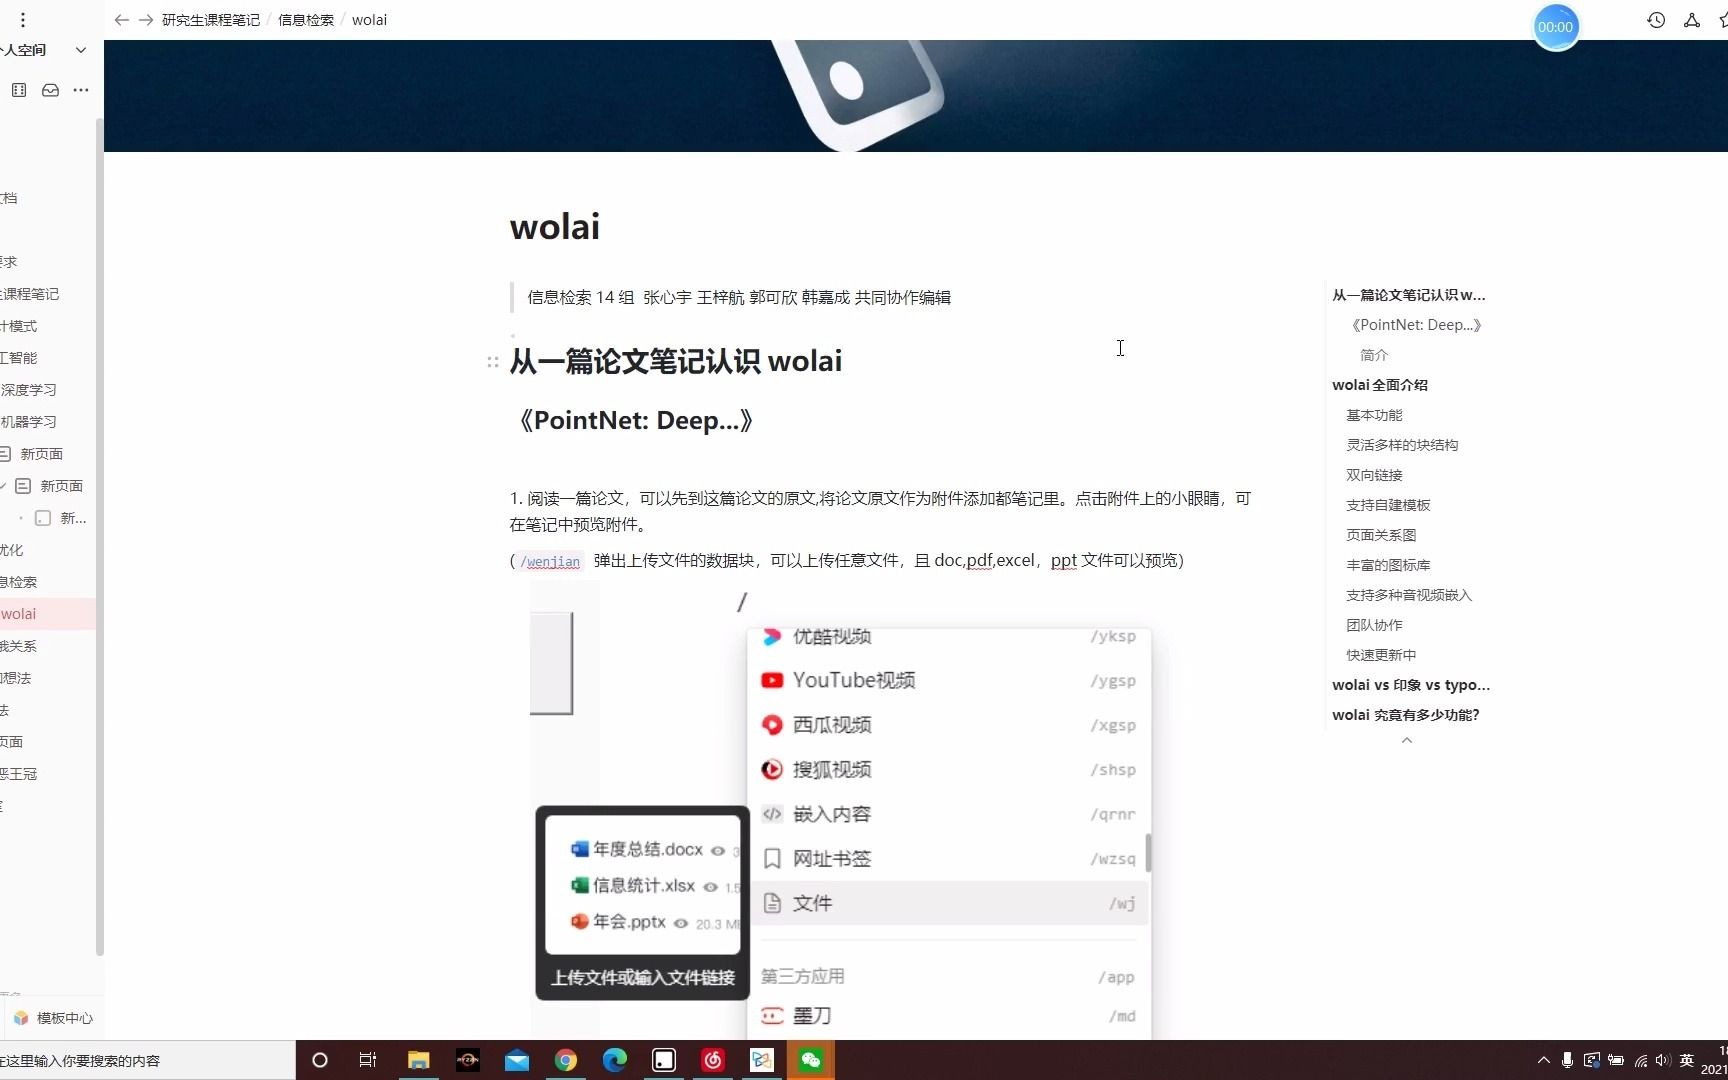
Task: Open Task View on the taskbar
Action: tap(368, 1060)
